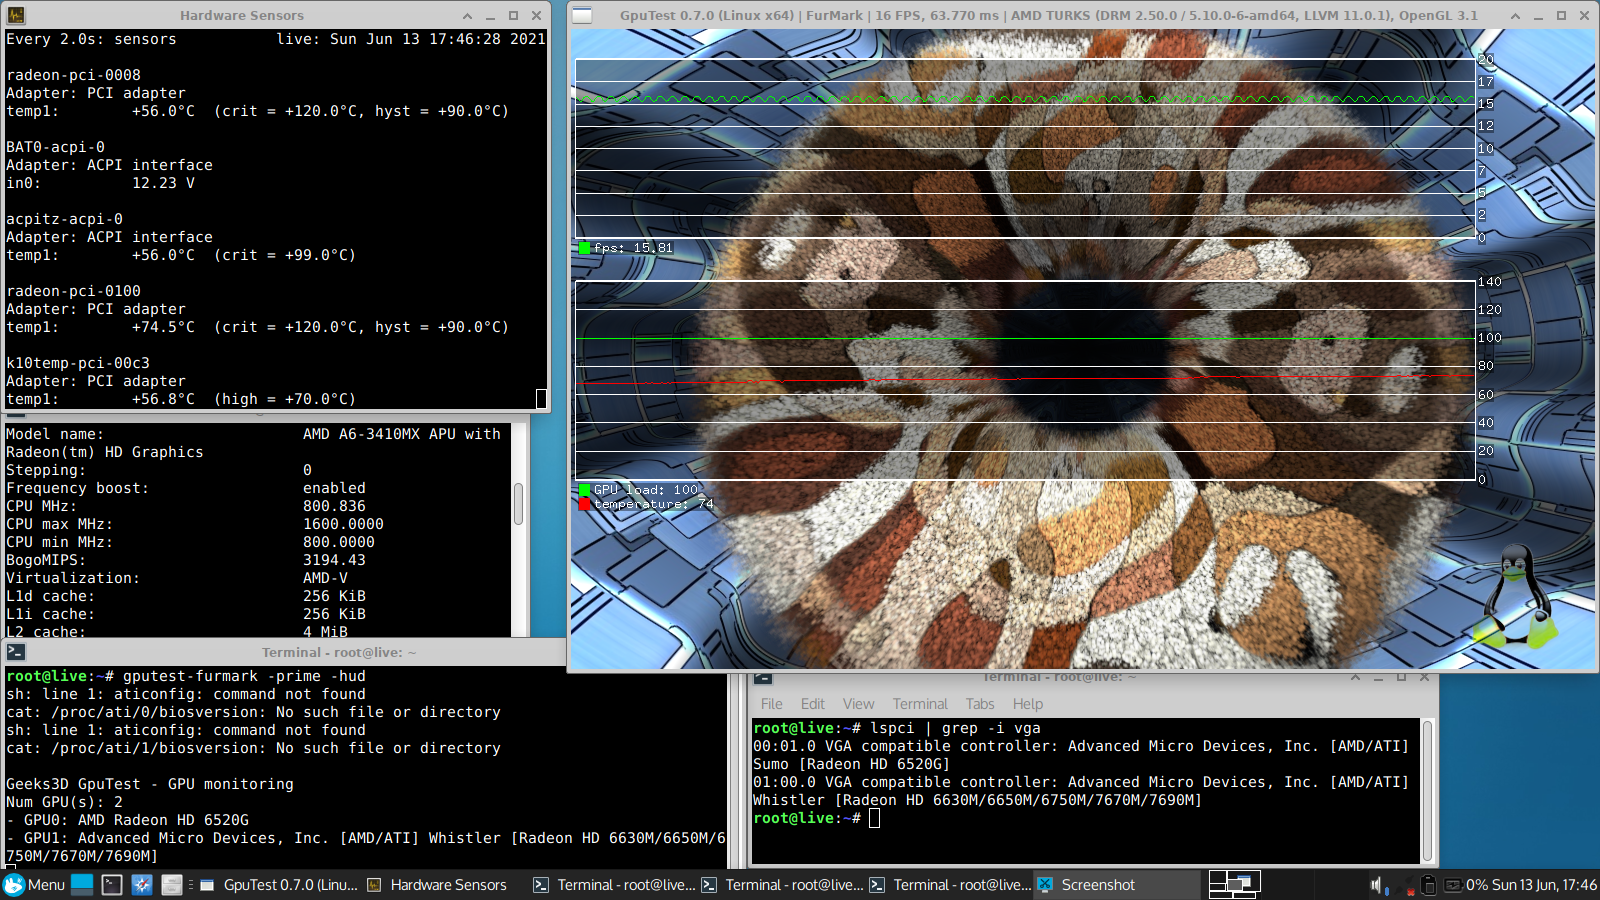Click the 'lspci | grep -i vga' command
The width and height of the screenshot is (1600, 900).
[x=955, y=728]
